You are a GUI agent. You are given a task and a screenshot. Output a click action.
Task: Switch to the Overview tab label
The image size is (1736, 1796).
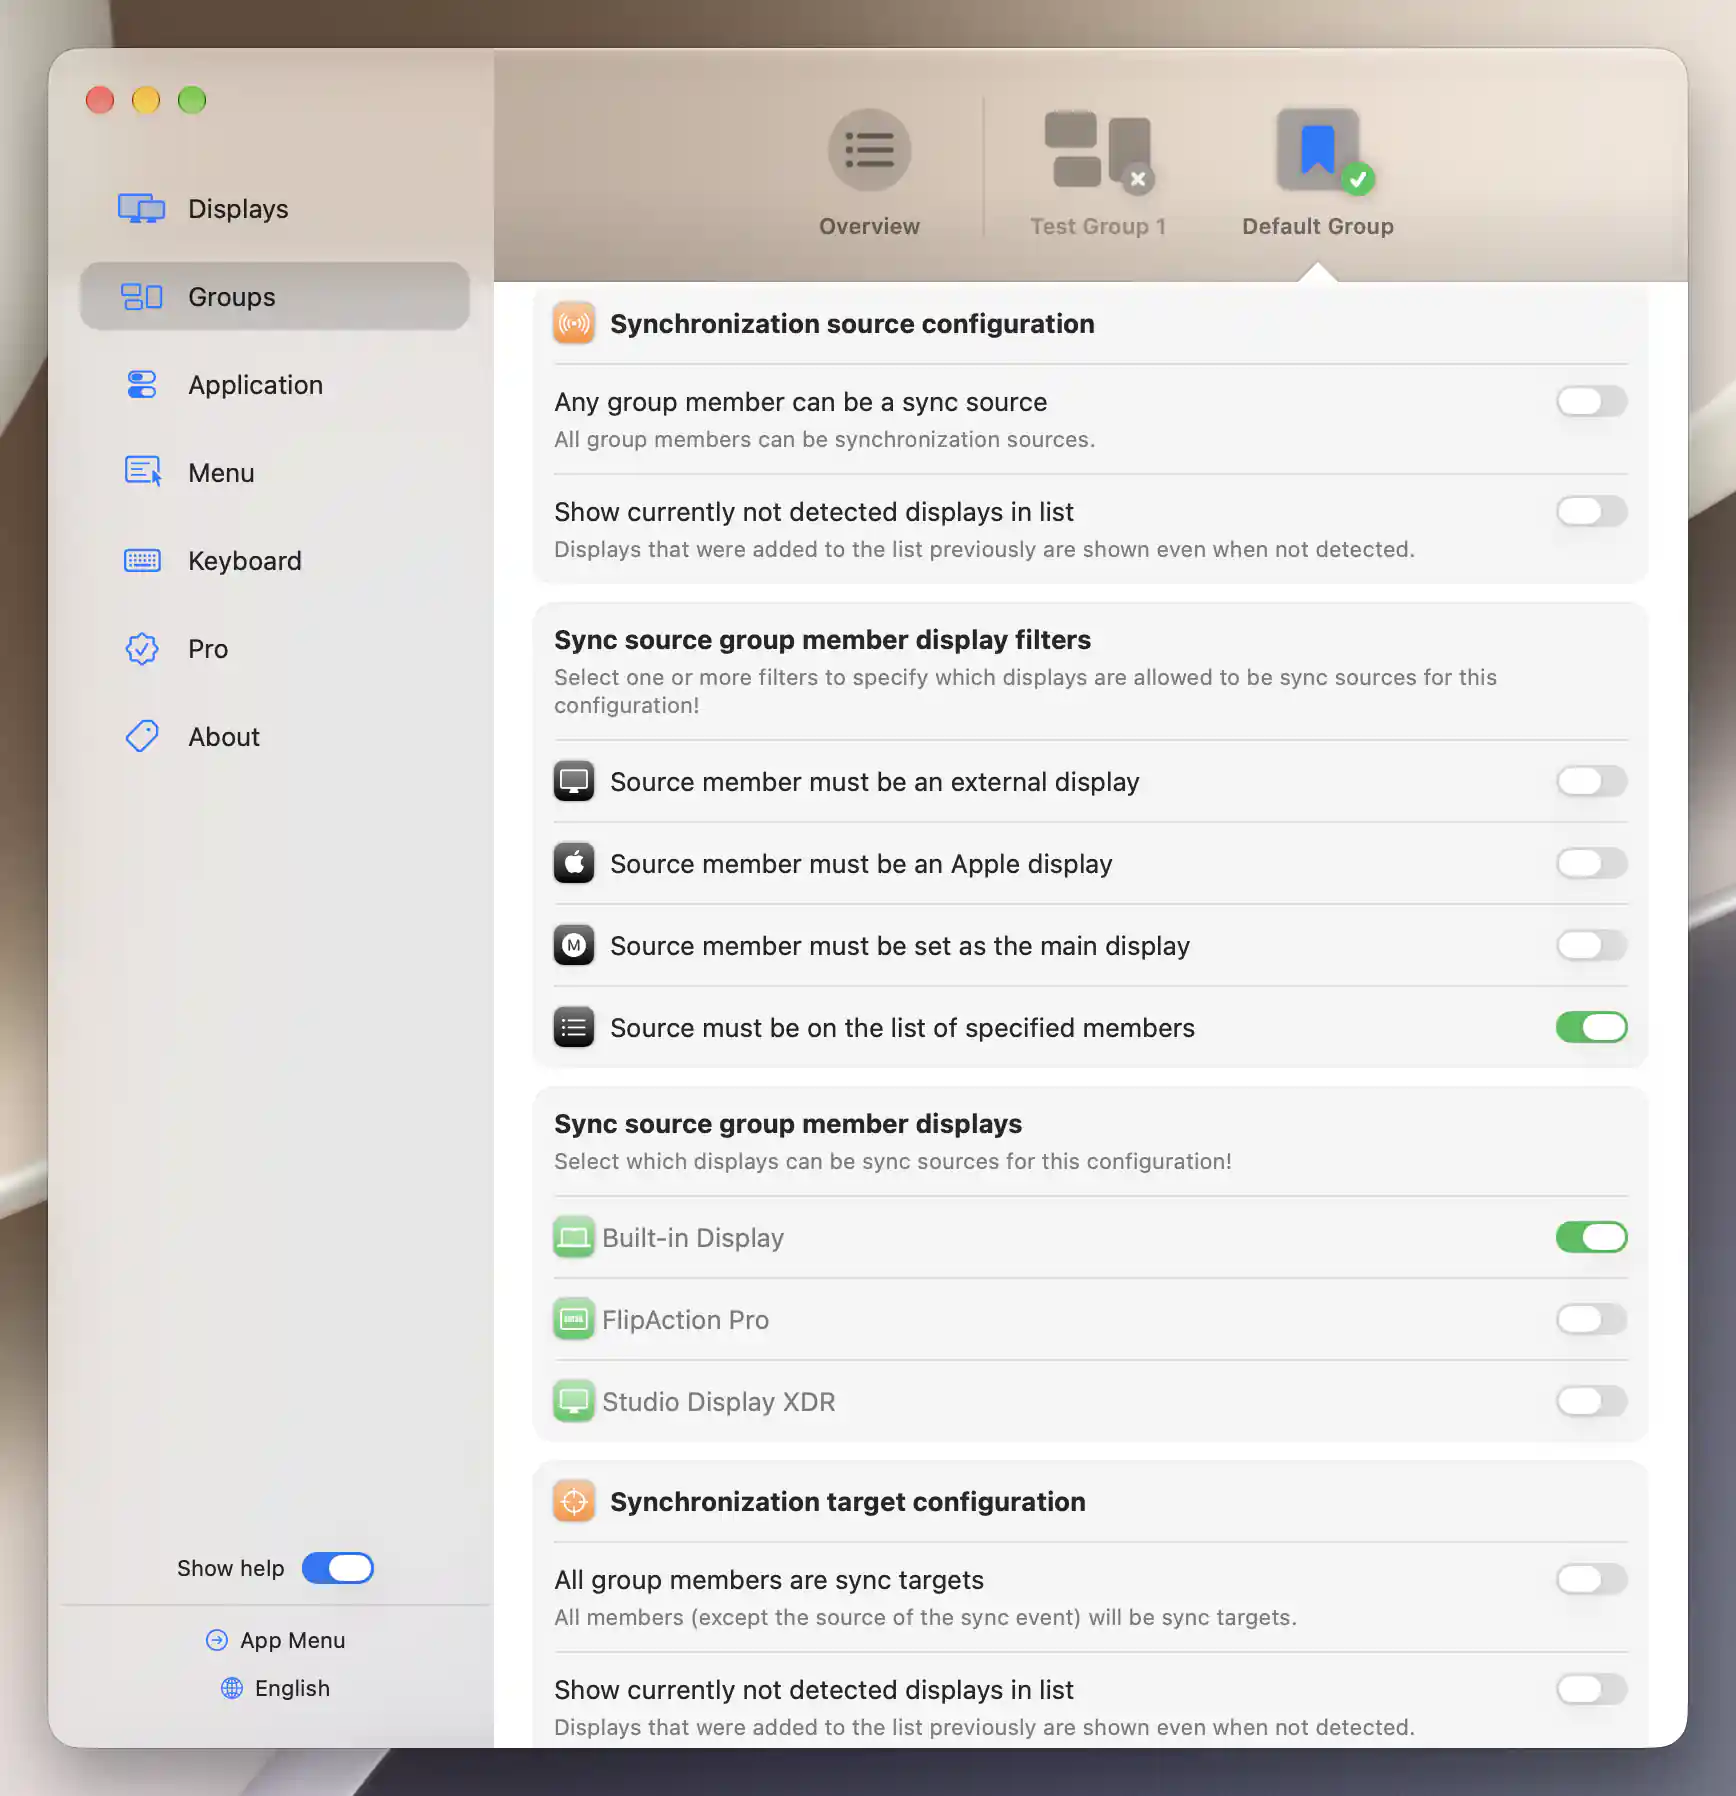pyautogui.click(x=869, y=227)
